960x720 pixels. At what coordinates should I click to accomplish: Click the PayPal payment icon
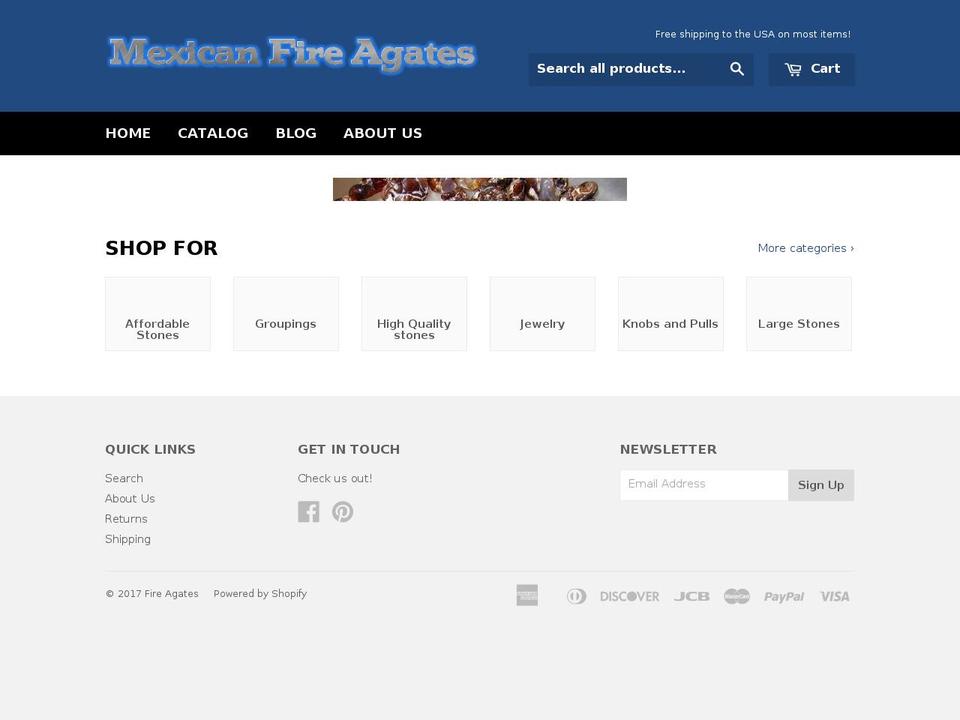[784, 596]
